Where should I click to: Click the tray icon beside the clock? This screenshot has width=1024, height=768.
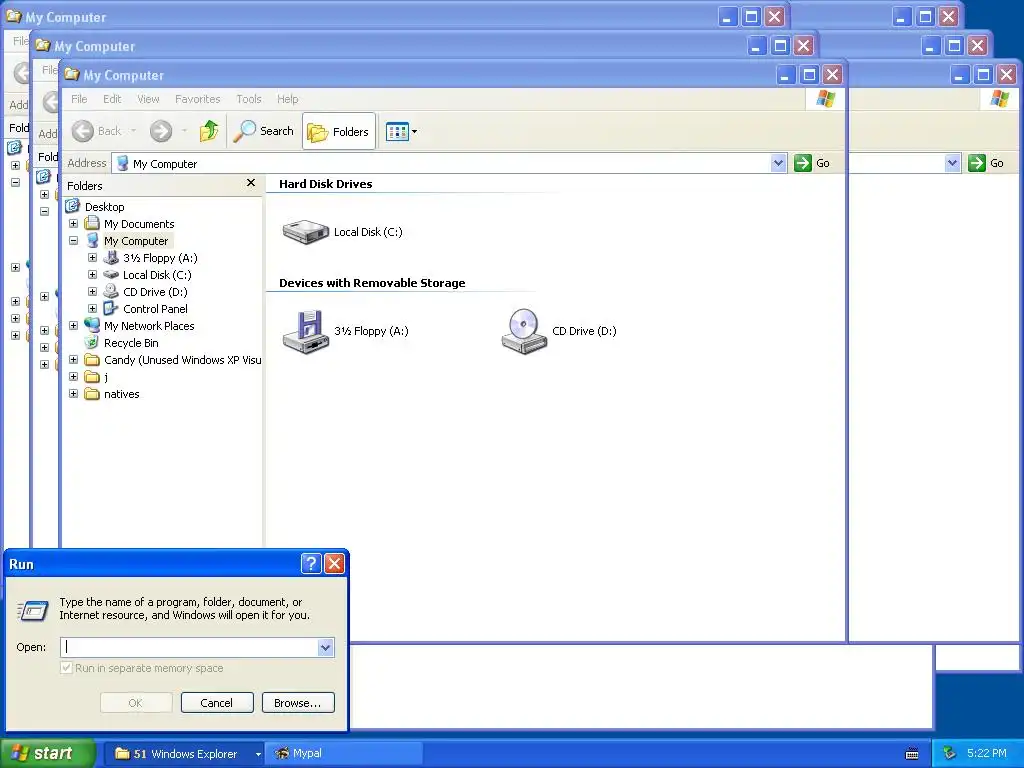point(949,754)
